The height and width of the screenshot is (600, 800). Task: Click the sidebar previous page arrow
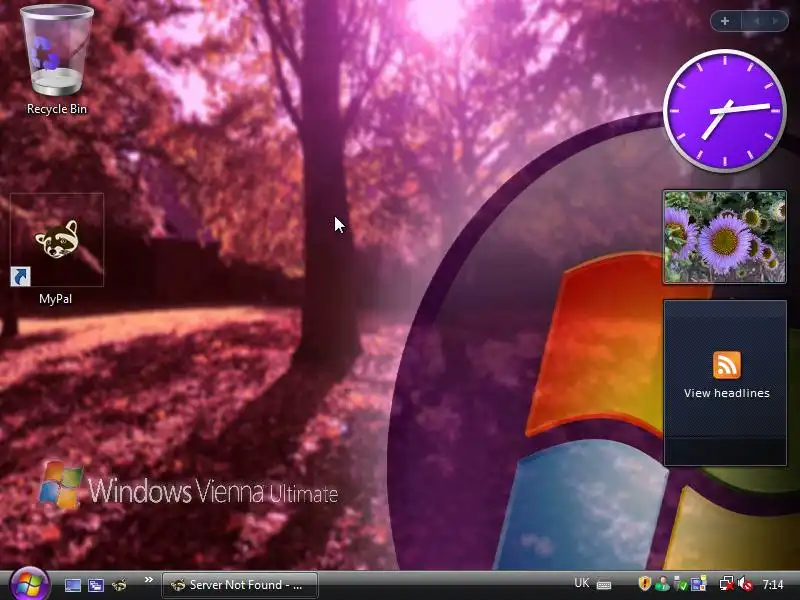click(757, 21)
